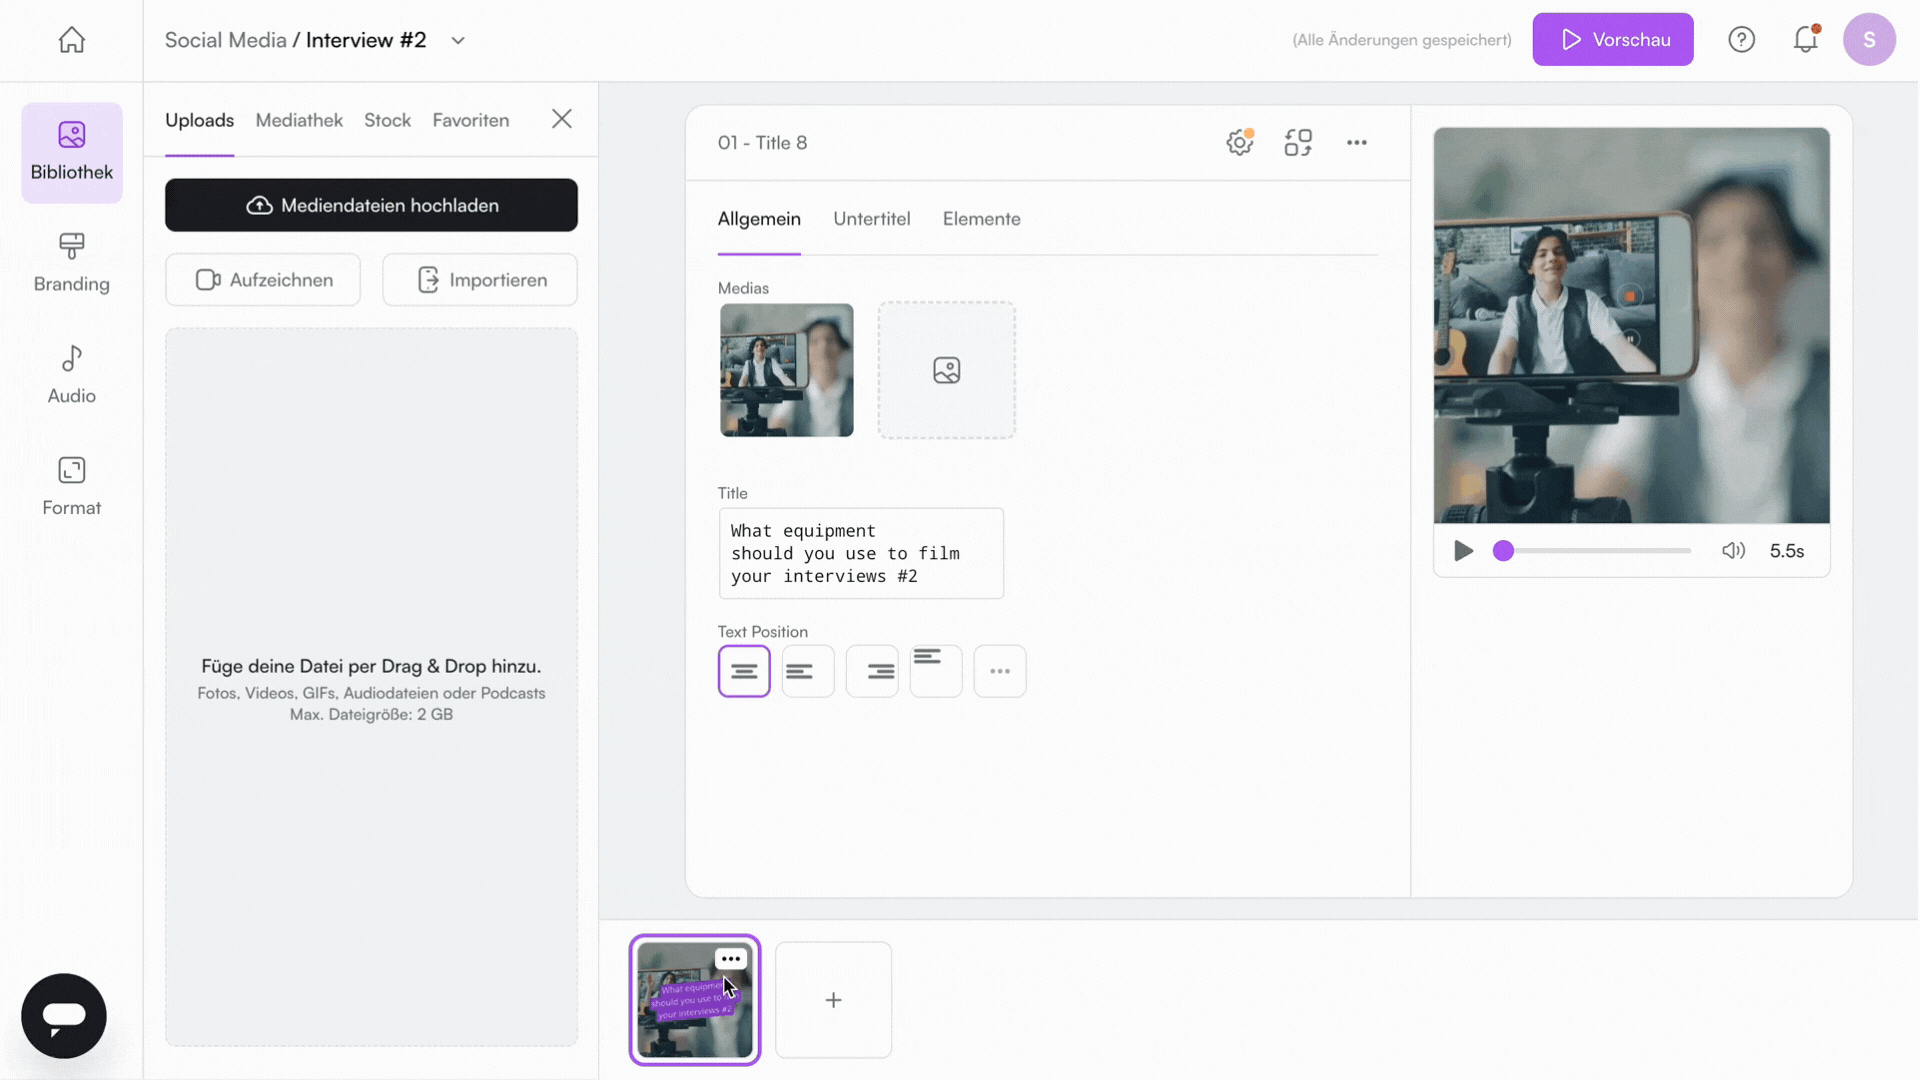This screenshot has height=1080, width=1920.
Task: Open the notifications bell
Action: pyautogui.click(x=1805, y=40)
